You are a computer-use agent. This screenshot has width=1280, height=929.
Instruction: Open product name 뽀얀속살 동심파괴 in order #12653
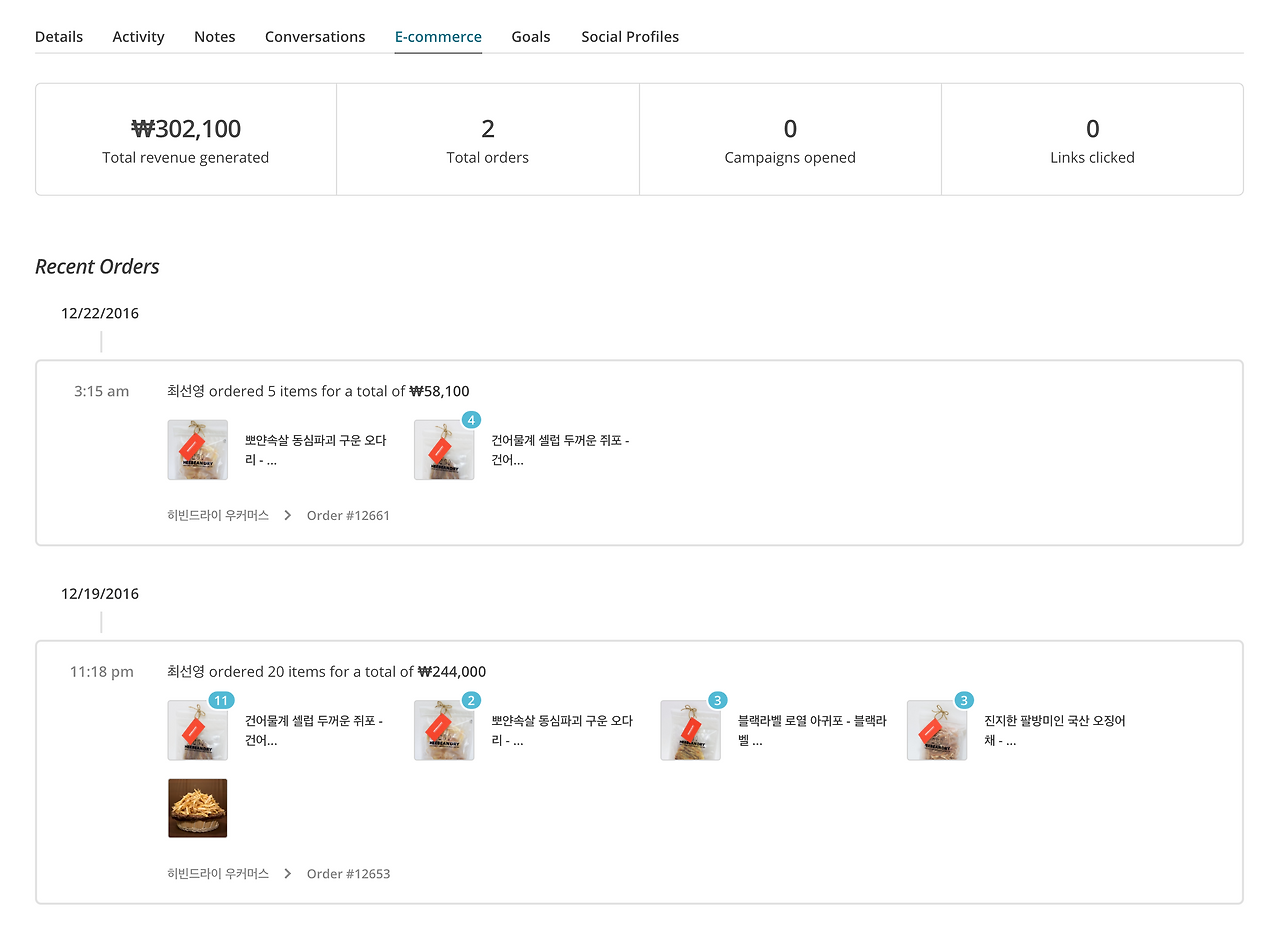coord(562,730)
